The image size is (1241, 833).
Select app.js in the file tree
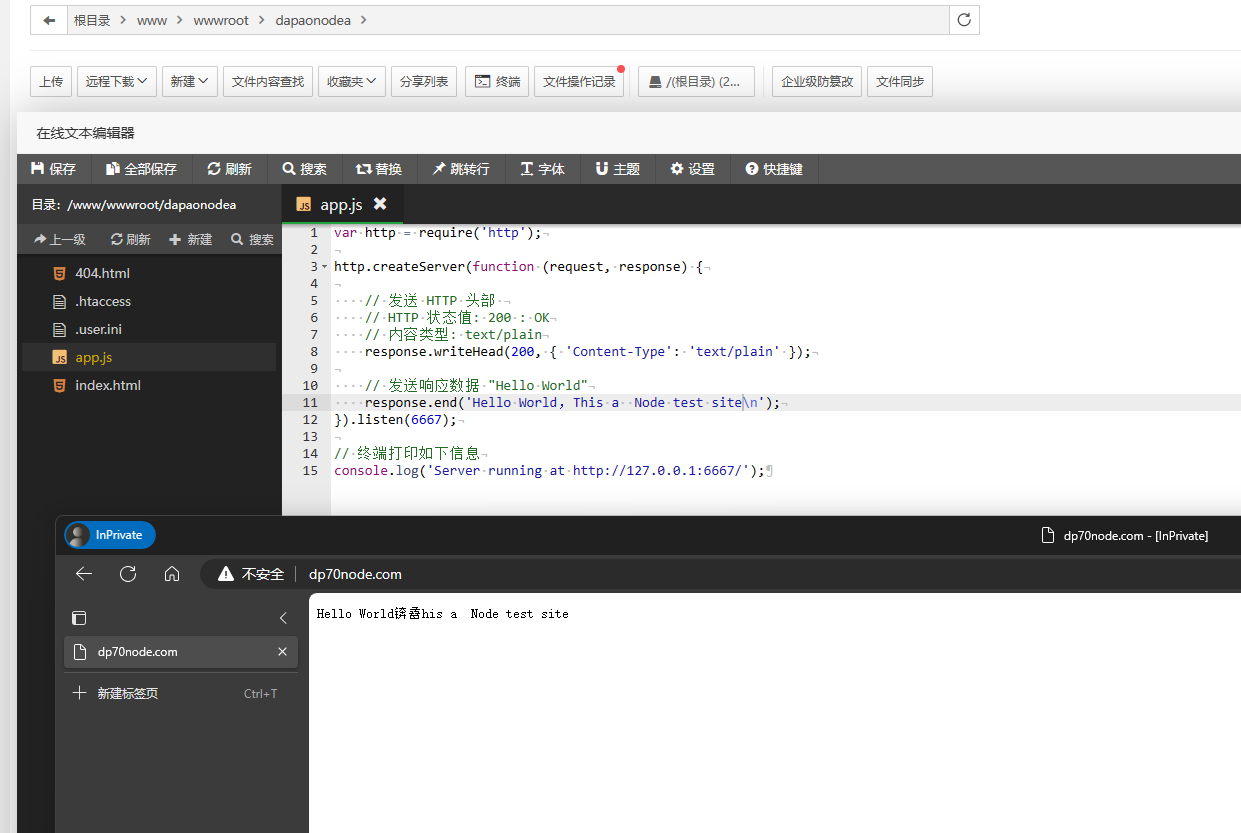coord(148,357)
